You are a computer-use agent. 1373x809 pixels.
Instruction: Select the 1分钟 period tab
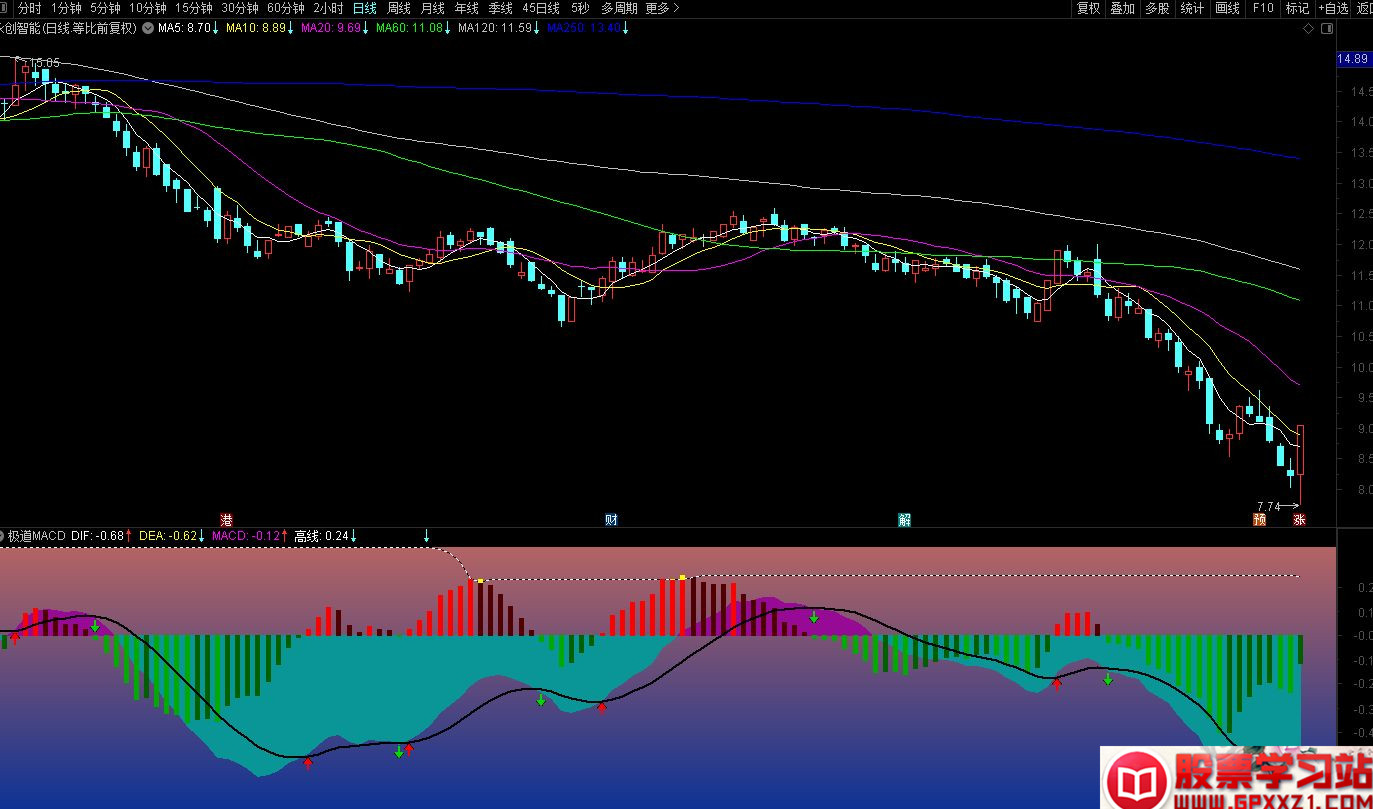tap(66, 8)
